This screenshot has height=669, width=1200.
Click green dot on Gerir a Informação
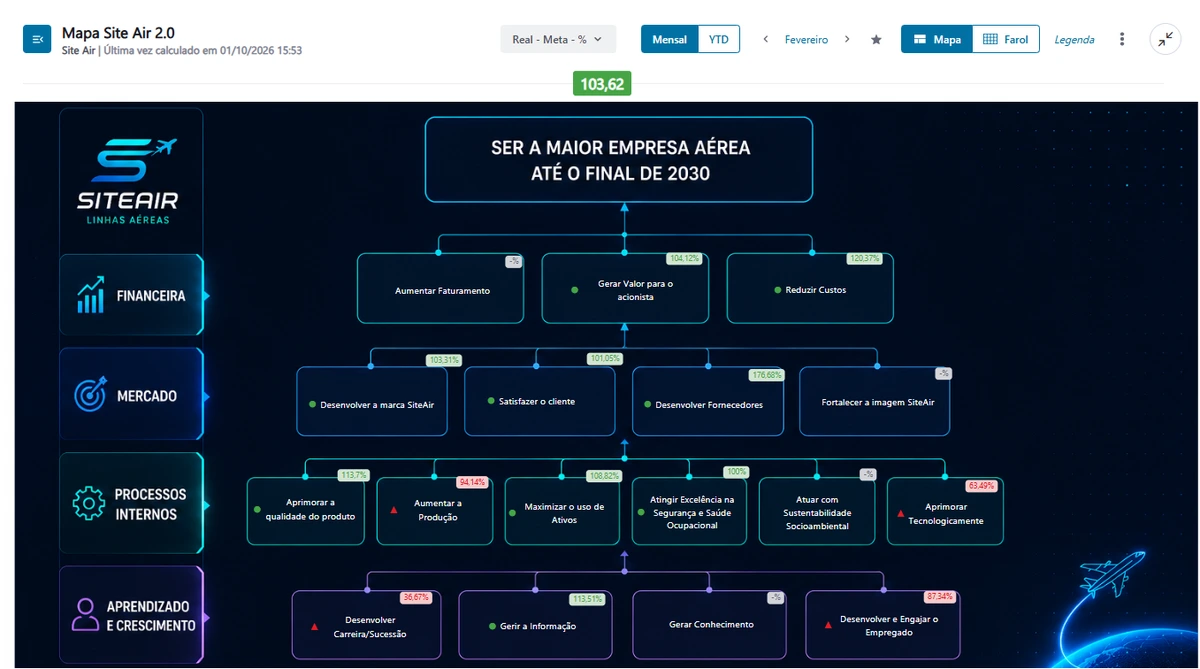click(491, 626)
